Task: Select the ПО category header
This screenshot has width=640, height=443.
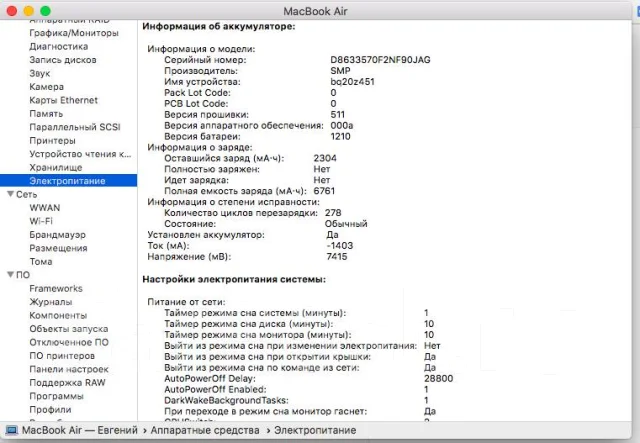Action: [23, 275]
